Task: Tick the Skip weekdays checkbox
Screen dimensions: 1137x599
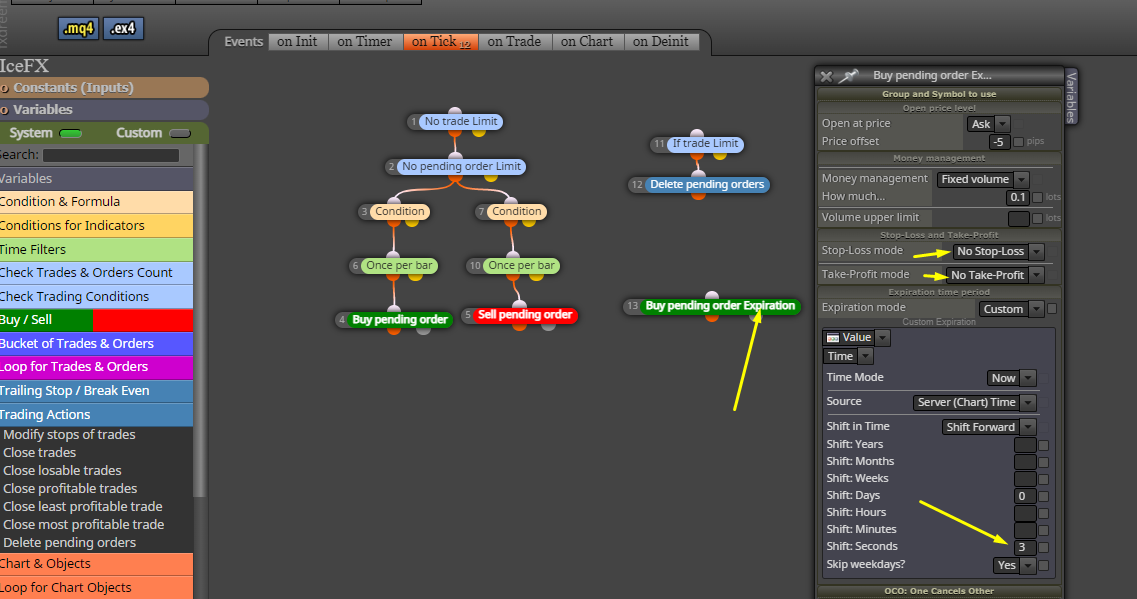Action: pos(1043,566)
